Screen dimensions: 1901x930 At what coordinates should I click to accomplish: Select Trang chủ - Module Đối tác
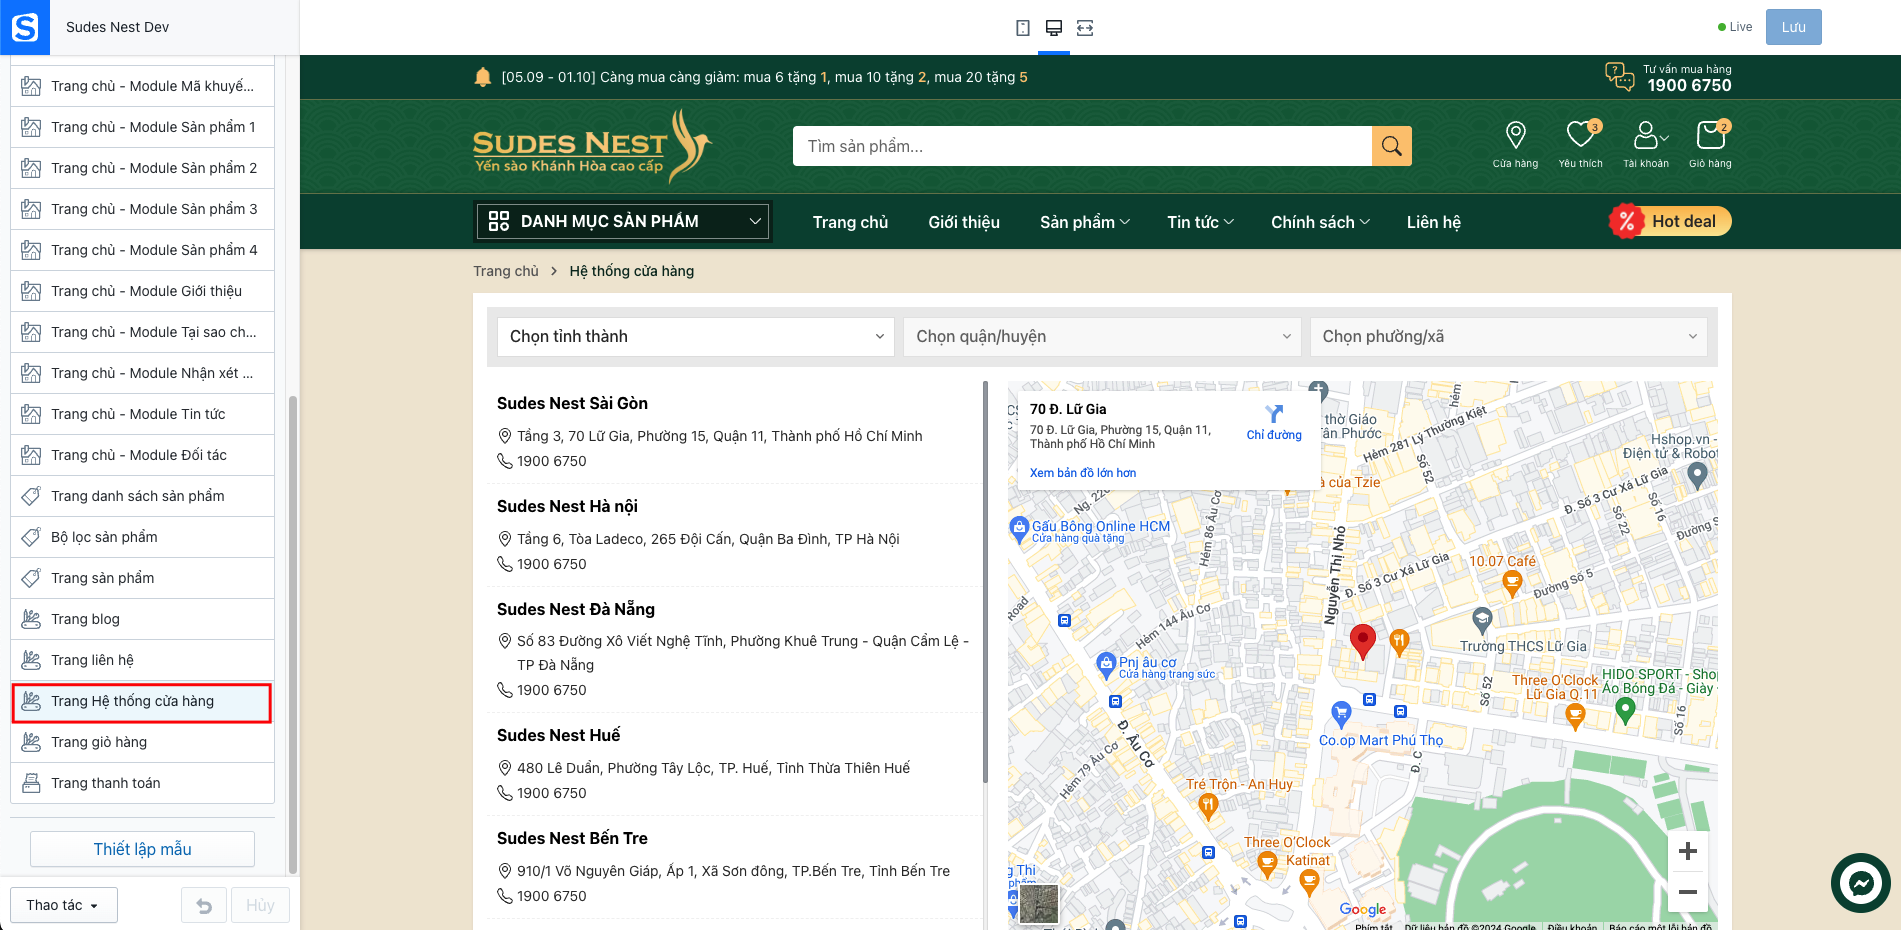[x=142, y=455]
